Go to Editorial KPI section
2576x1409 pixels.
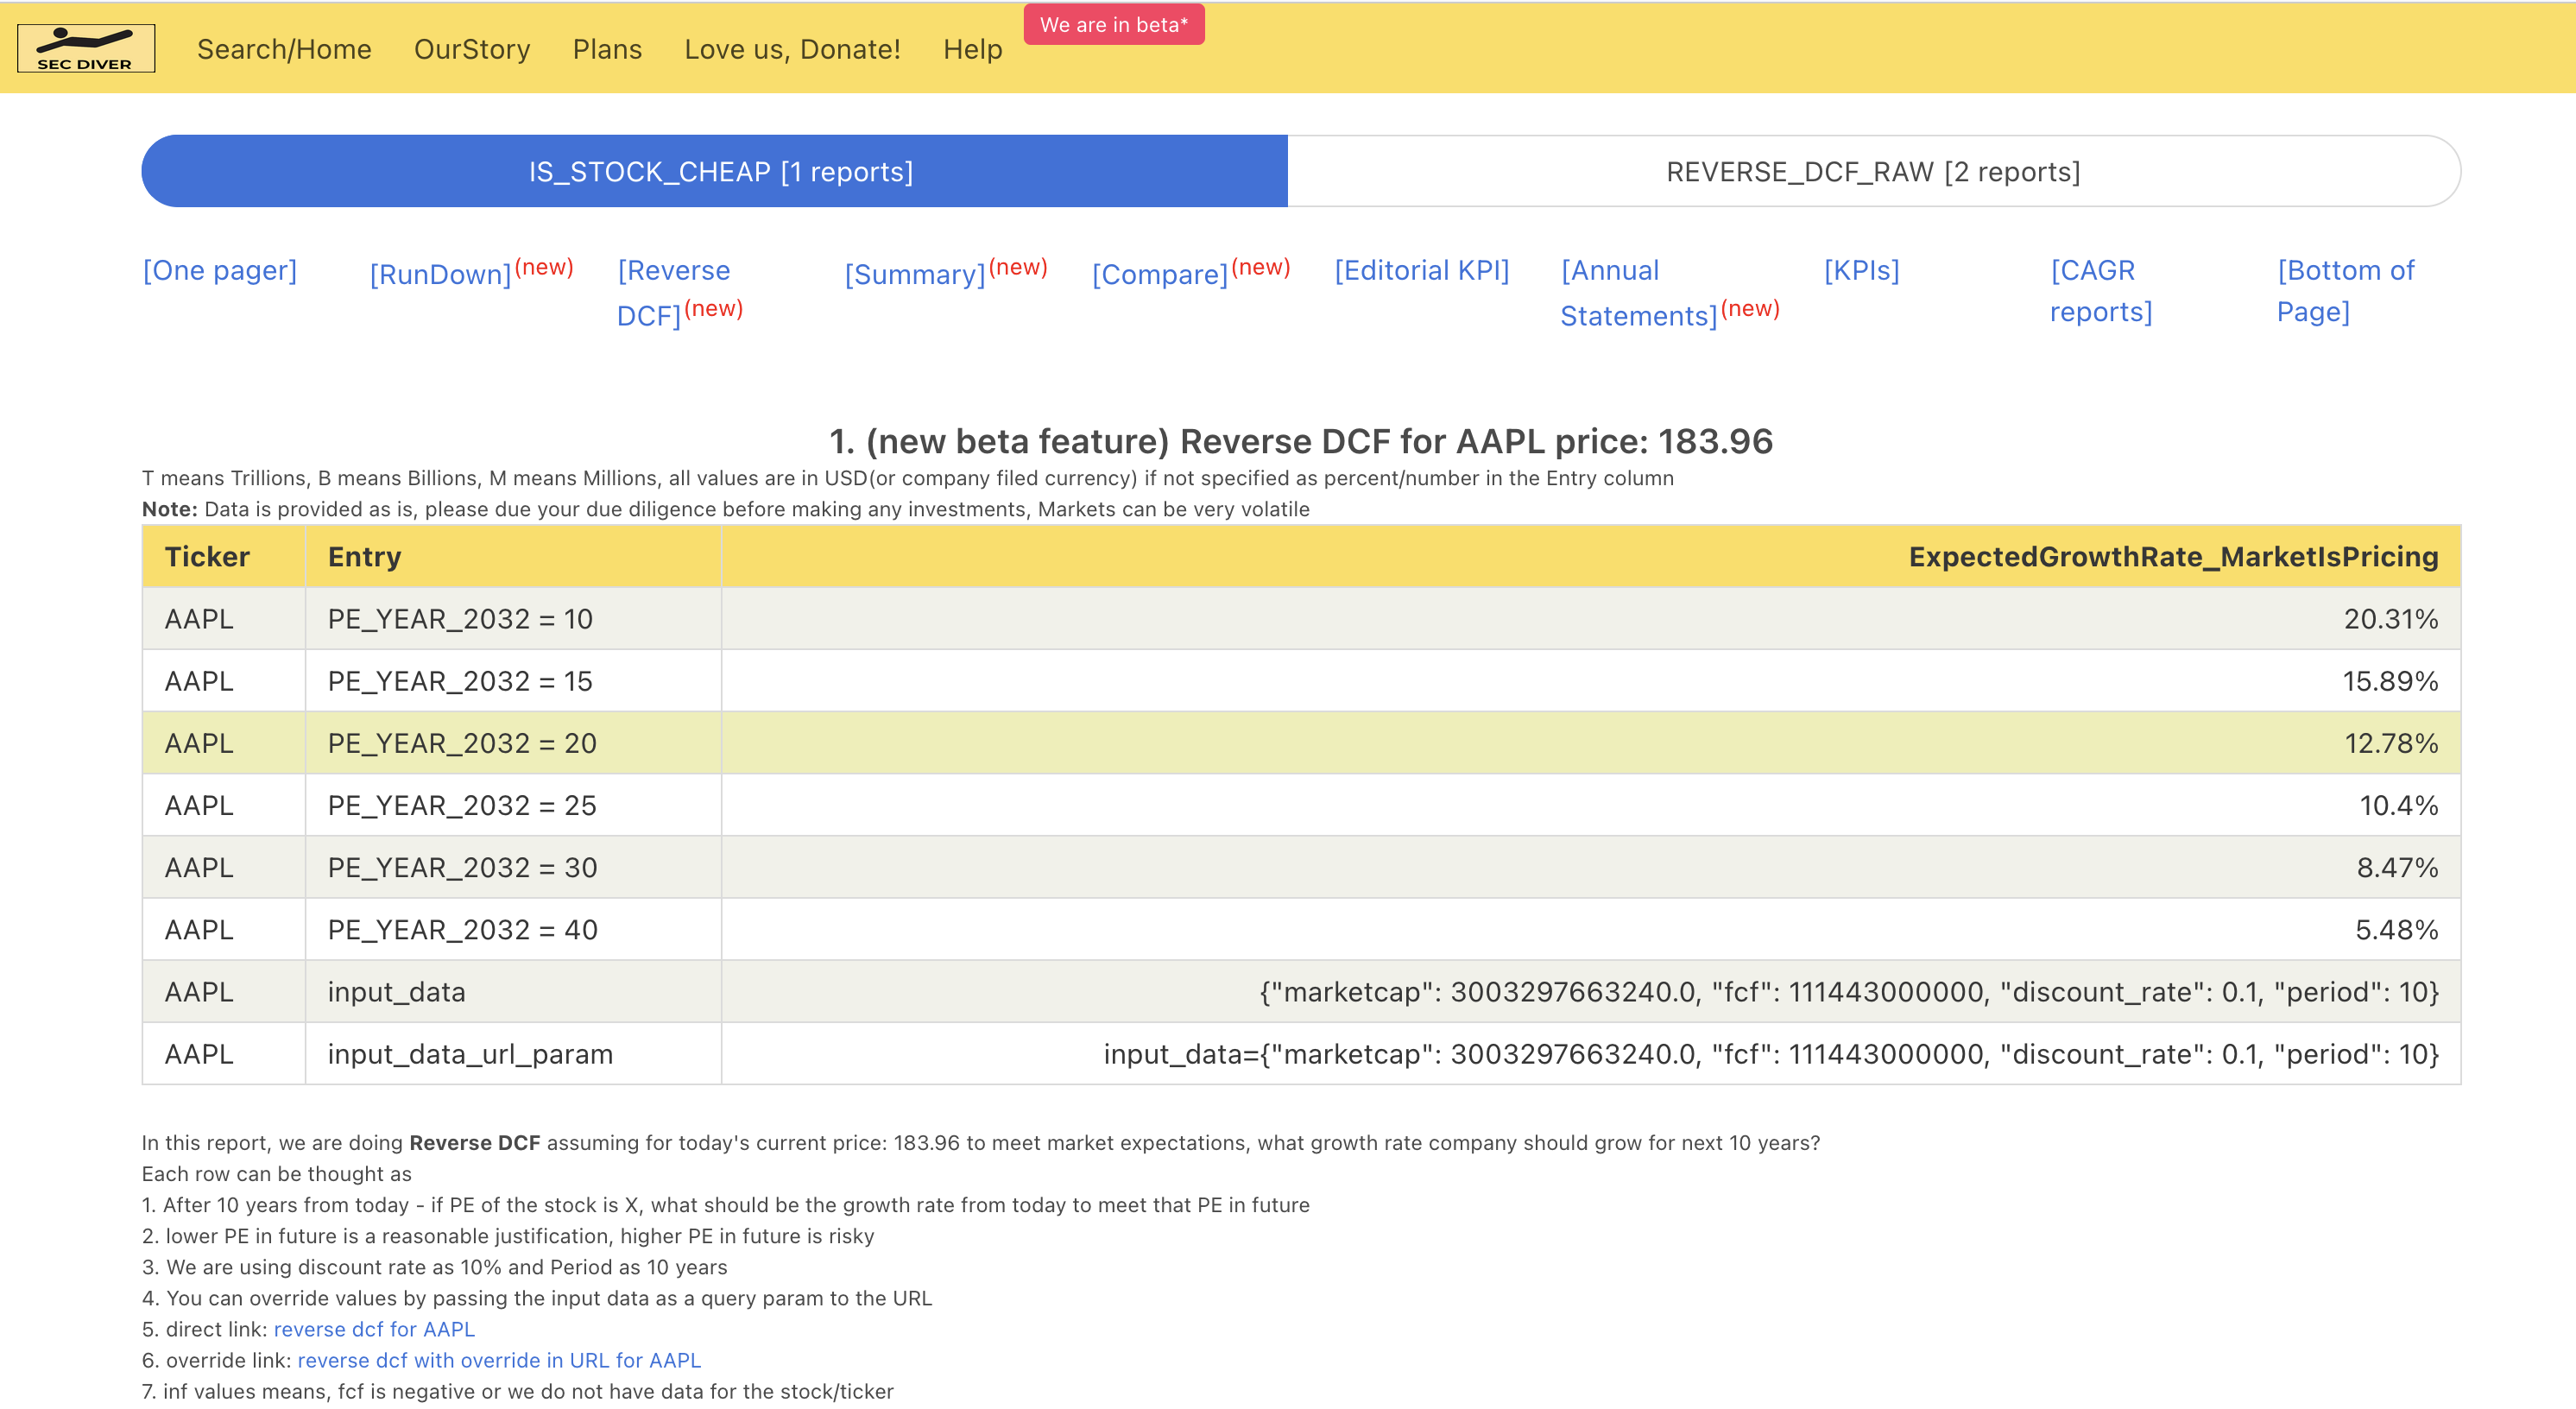(x=1421, y=270)
